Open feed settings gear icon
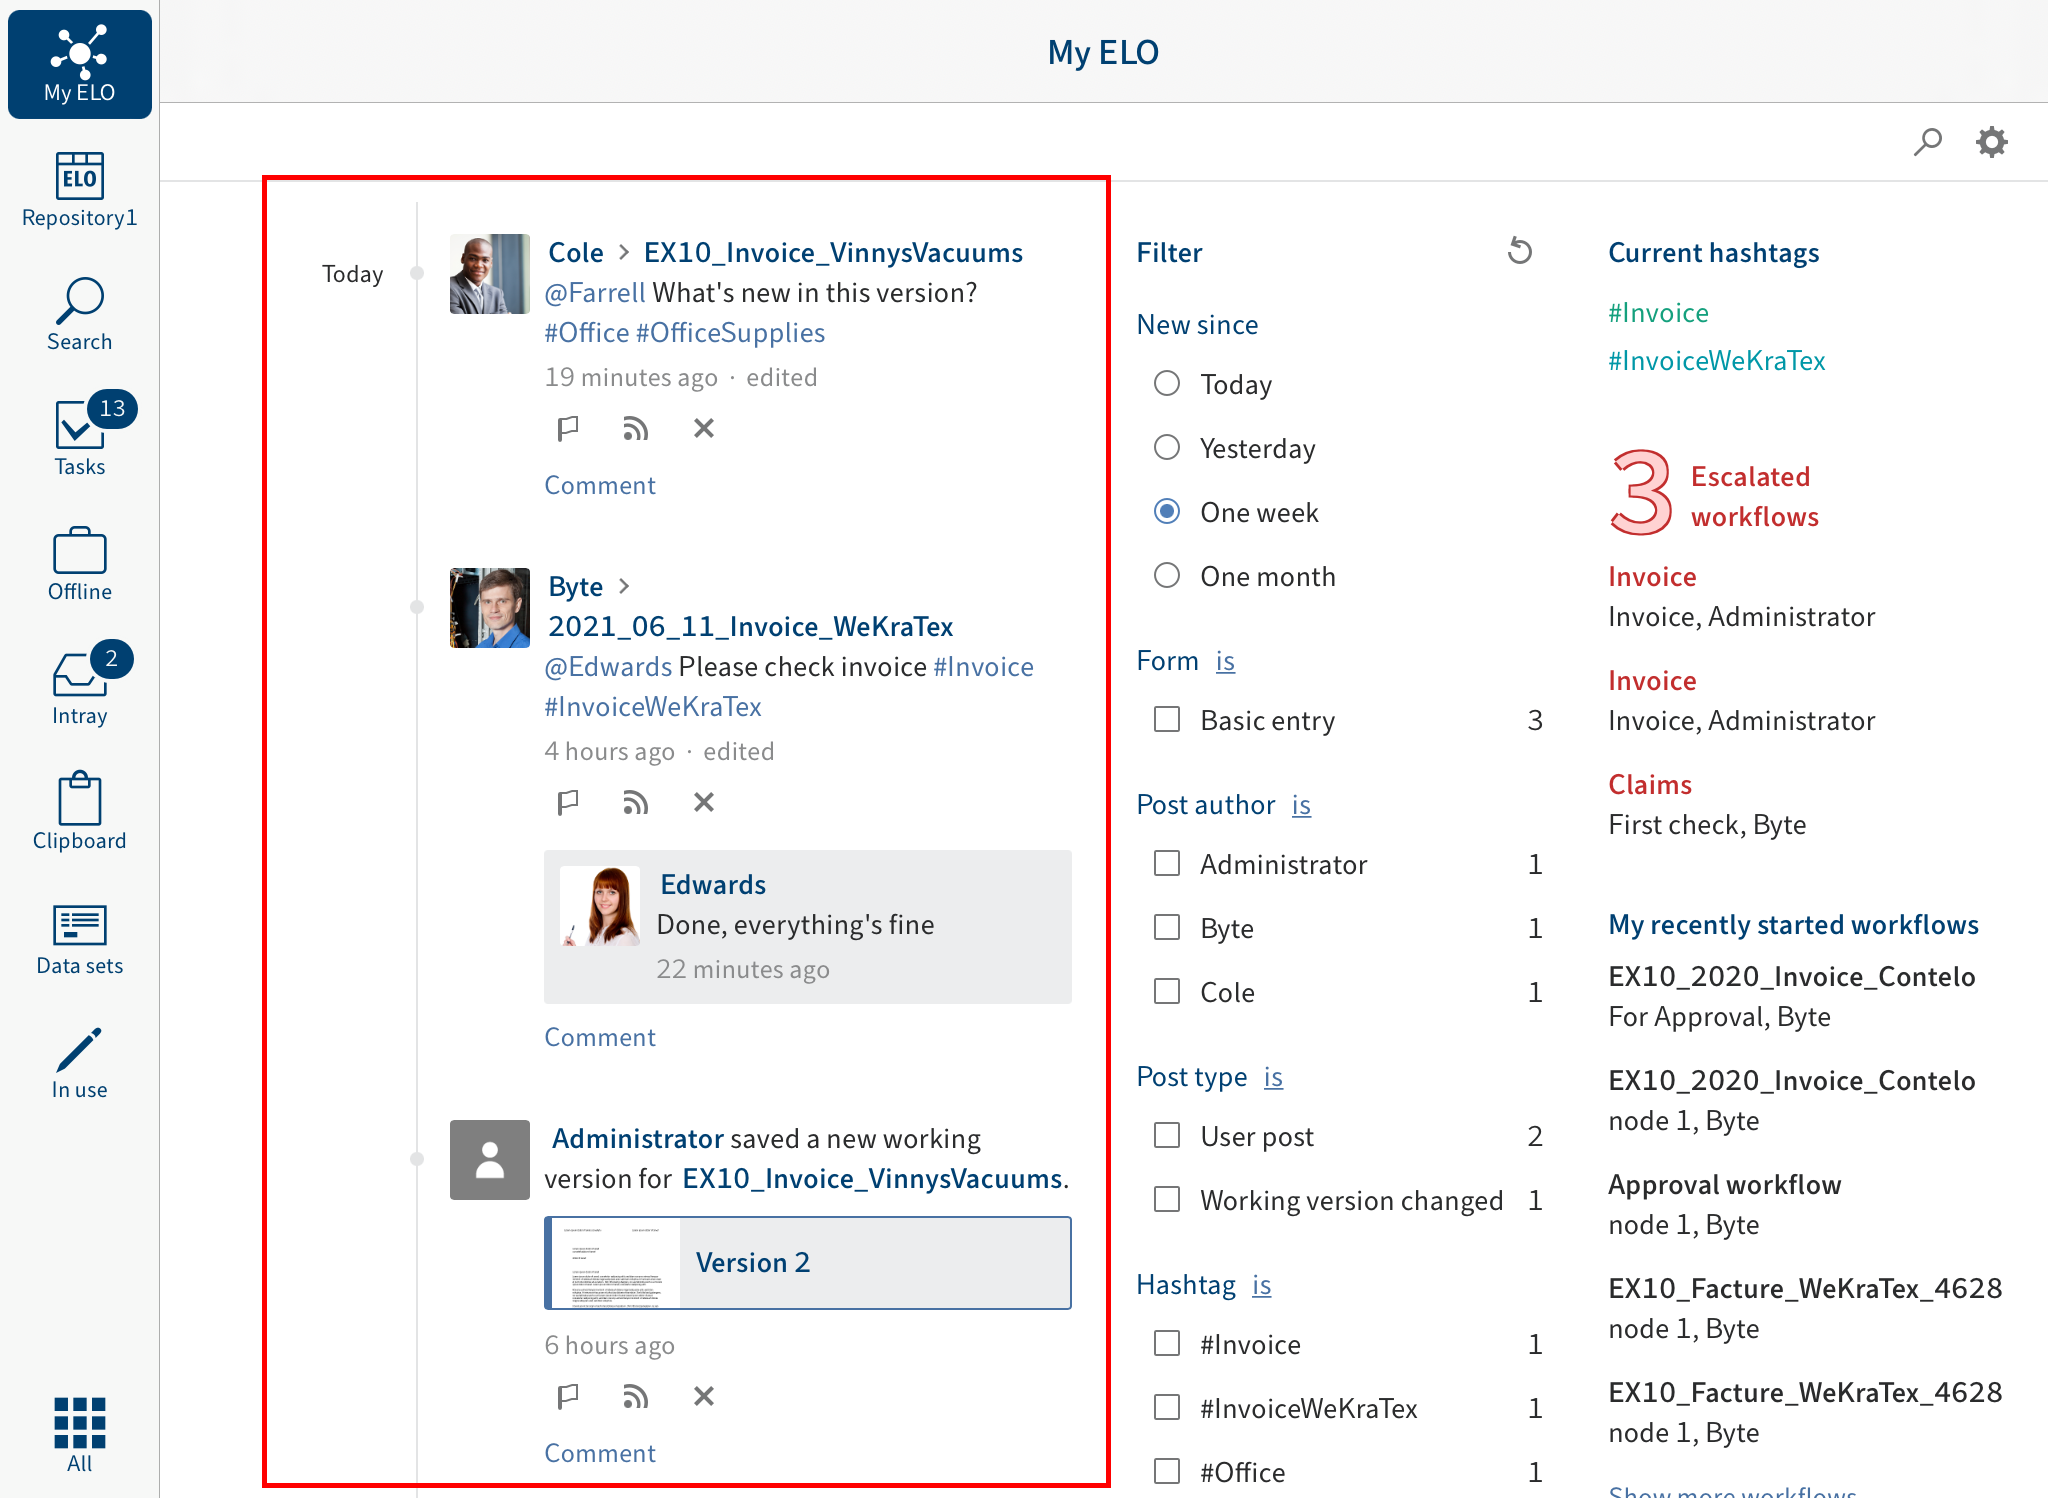2048x1498 pixels. (1991, 142)
